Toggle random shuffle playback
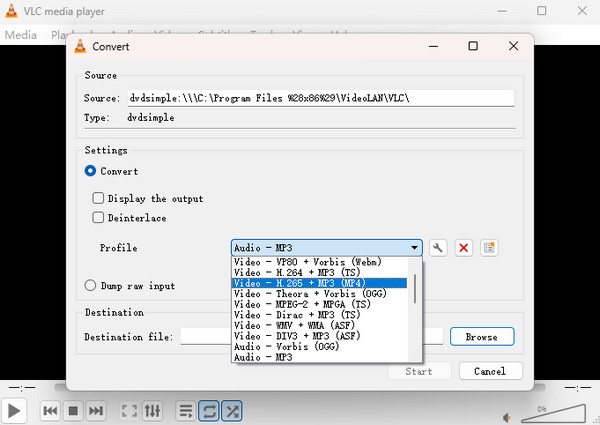 [232, 411]
